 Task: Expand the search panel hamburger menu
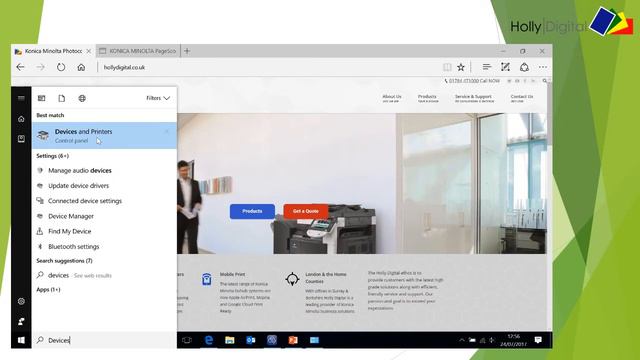pos(21,98)
